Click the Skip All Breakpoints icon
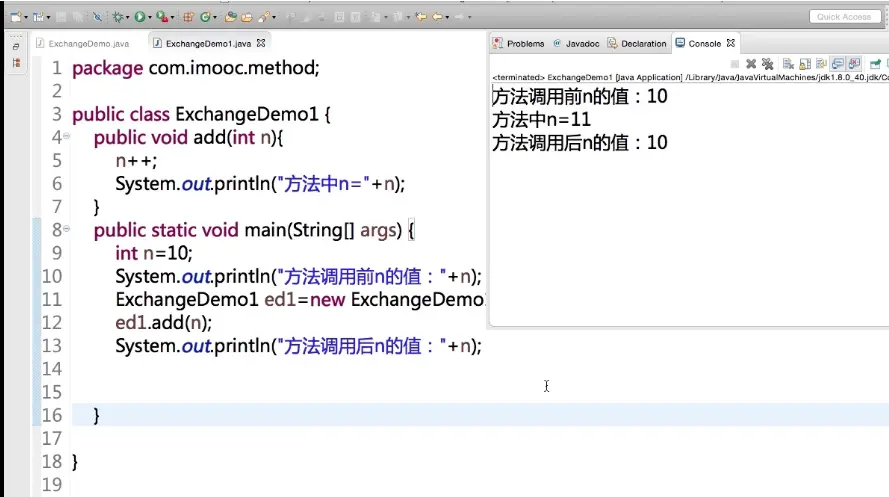 [98, 17]
